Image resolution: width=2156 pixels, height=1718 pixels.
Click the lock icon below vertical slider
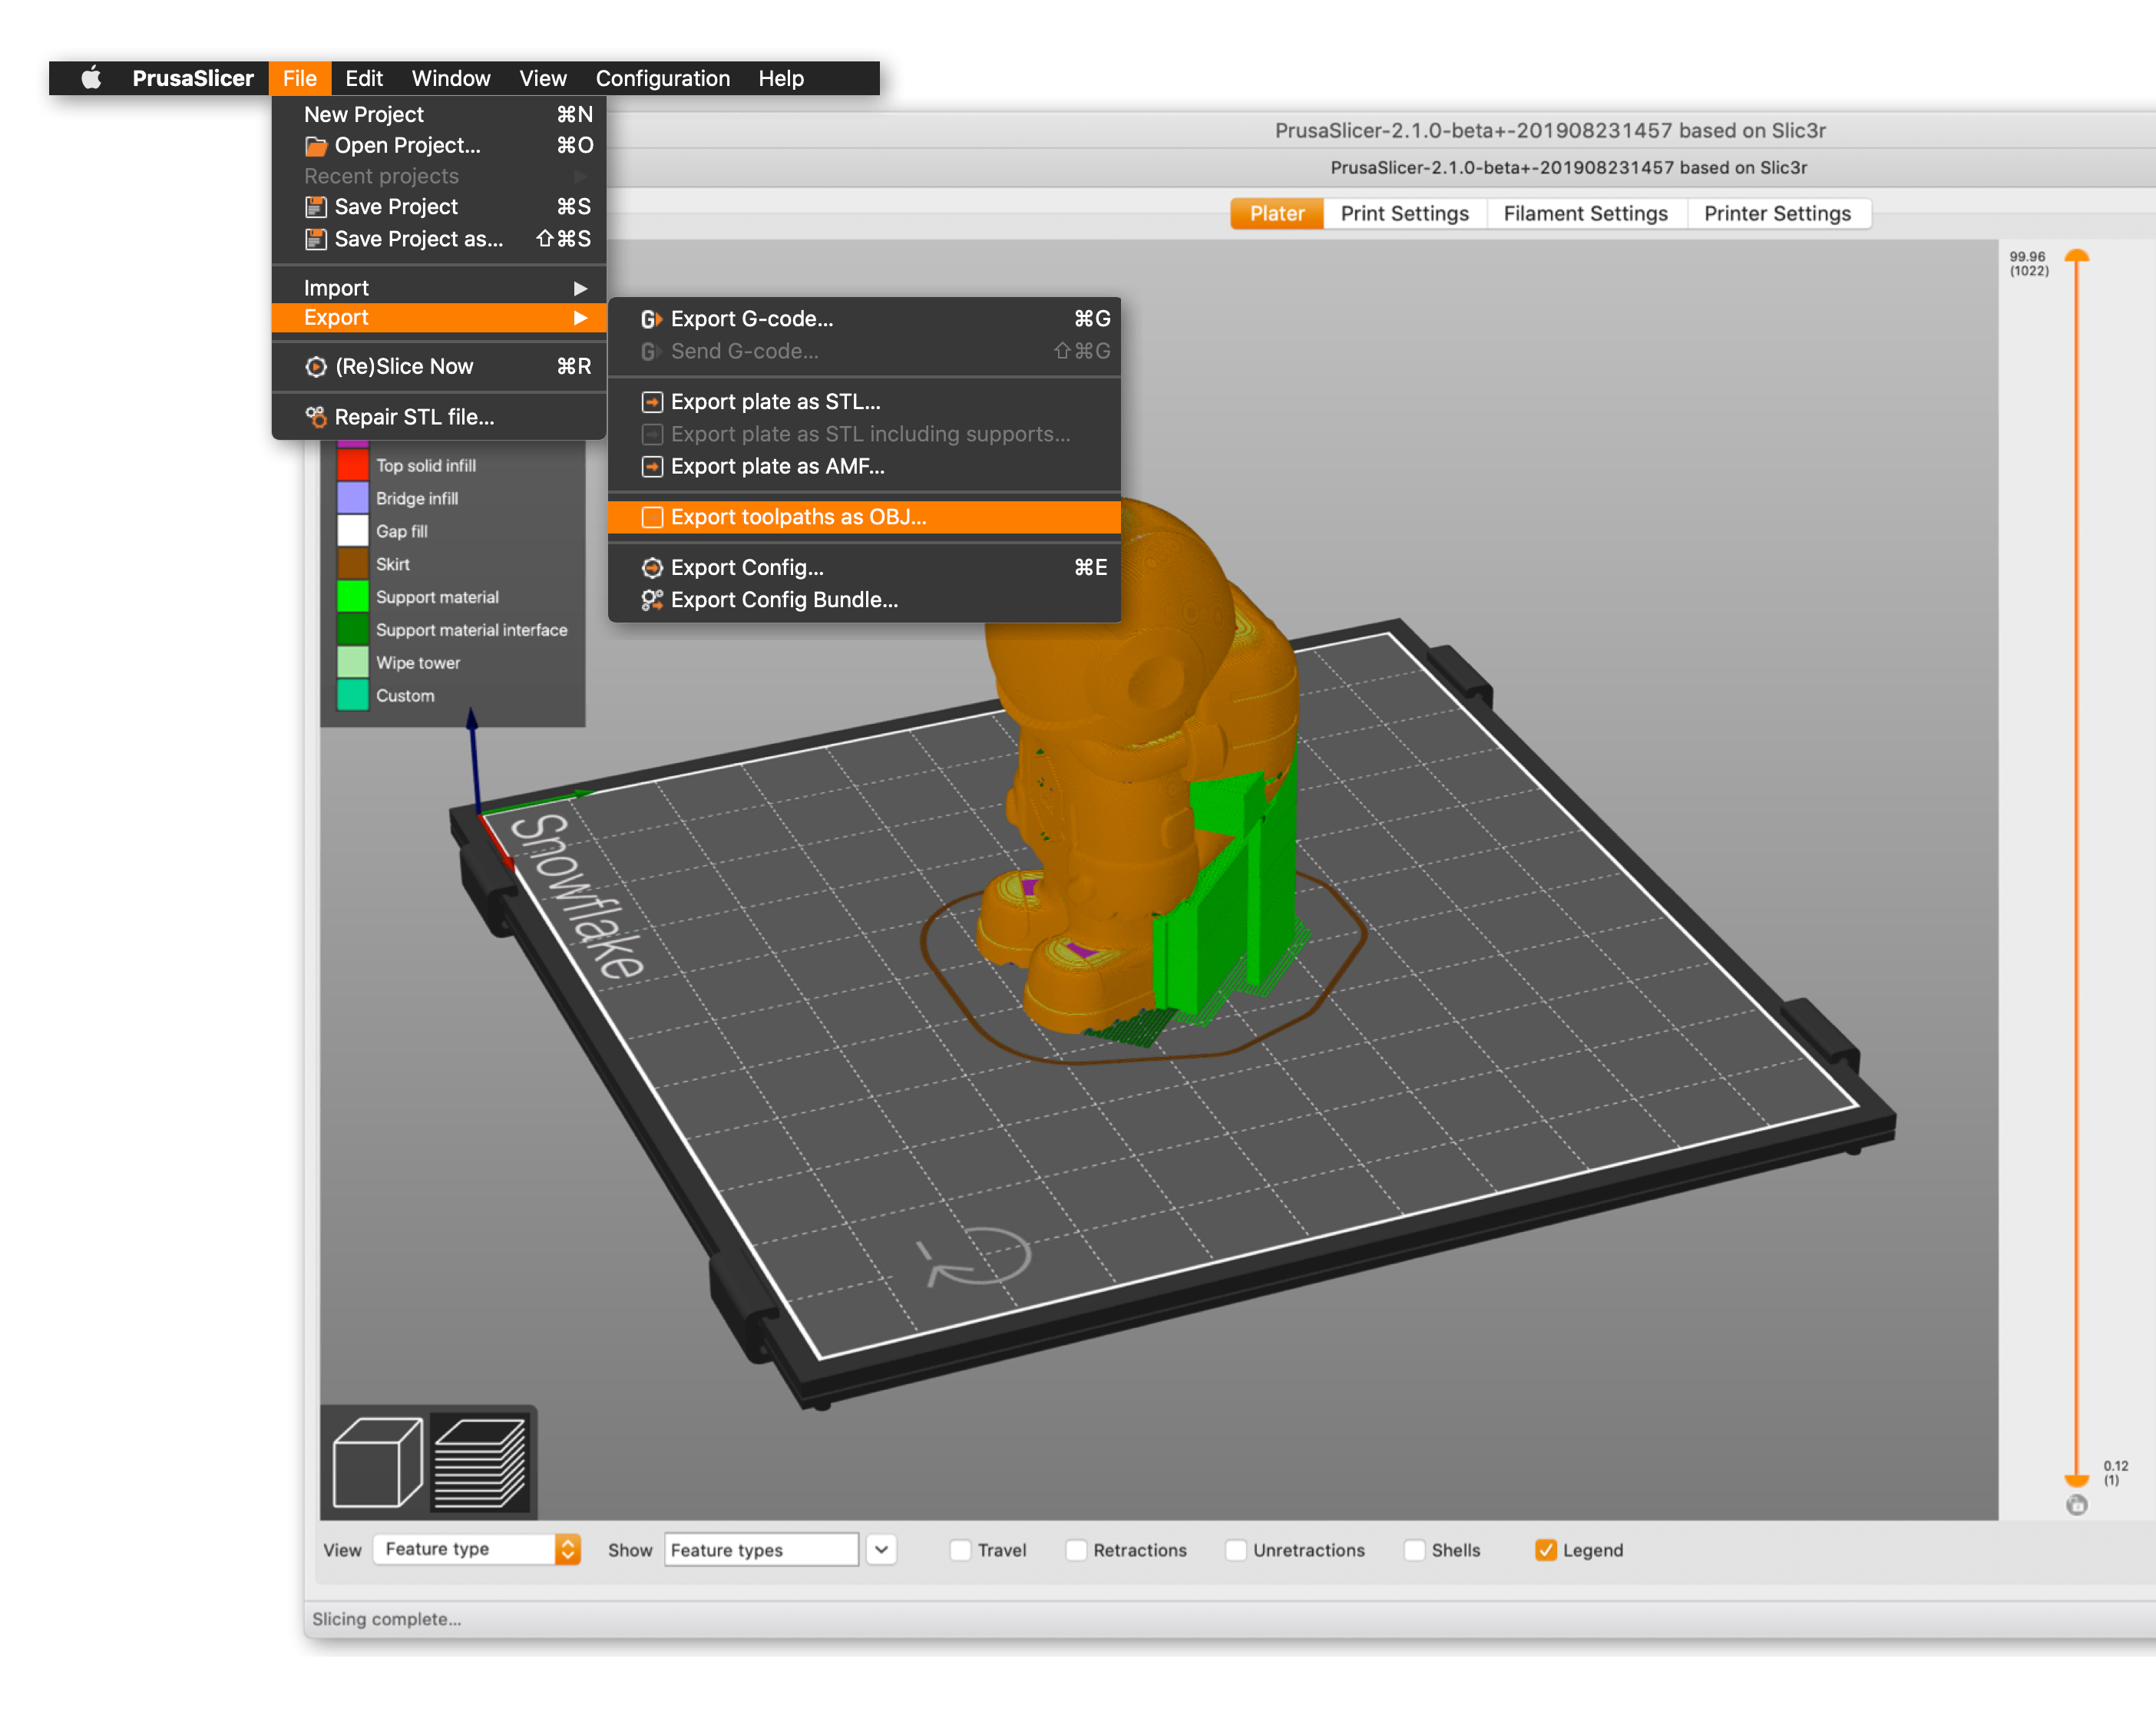click(x=2076, y=1505)
